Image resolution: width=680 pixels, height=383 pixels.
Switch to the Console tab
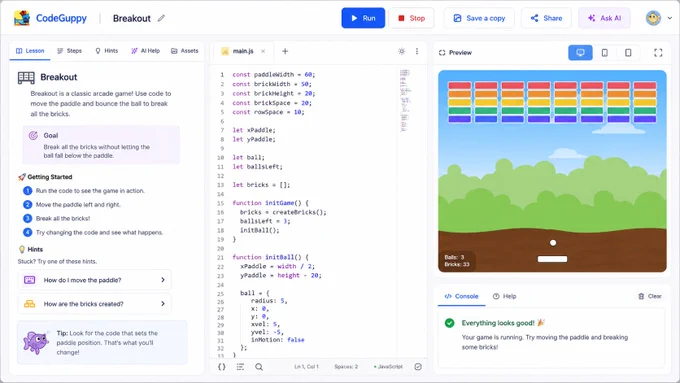pos(462,296)
